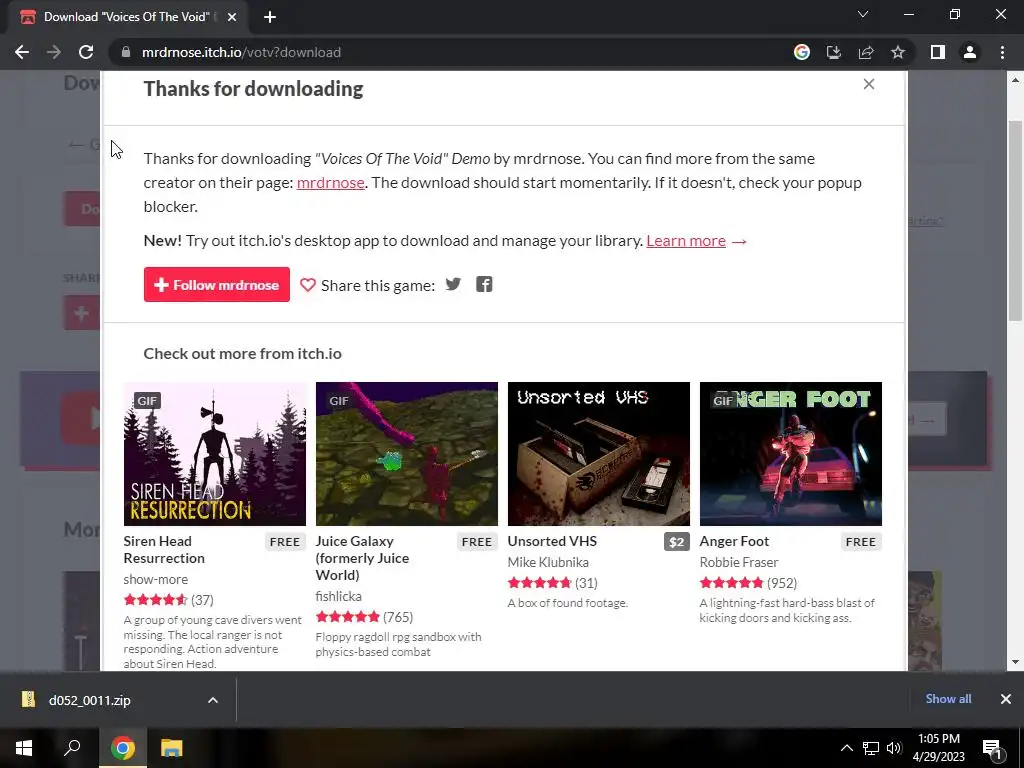Visit the show-more author page
Viewport: 1024px width, 768px height.
155,579
